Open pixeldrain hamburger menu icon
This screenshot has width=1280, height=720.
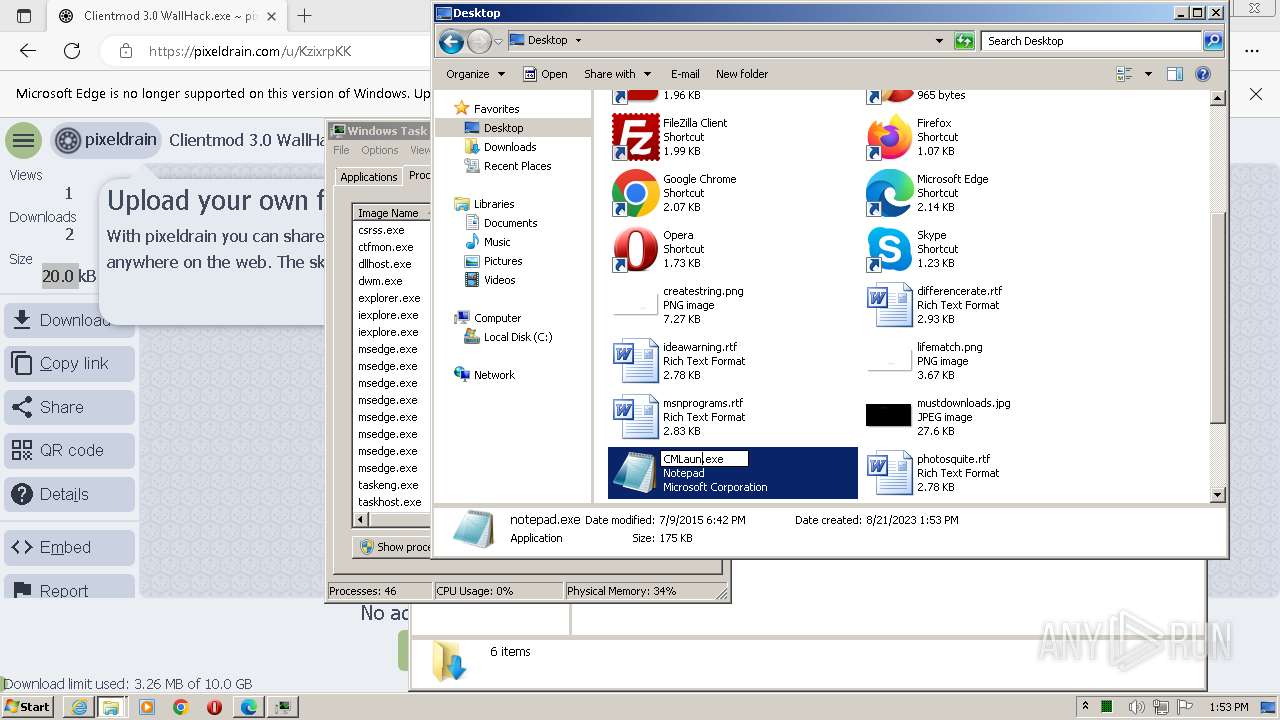pos(23,140)
